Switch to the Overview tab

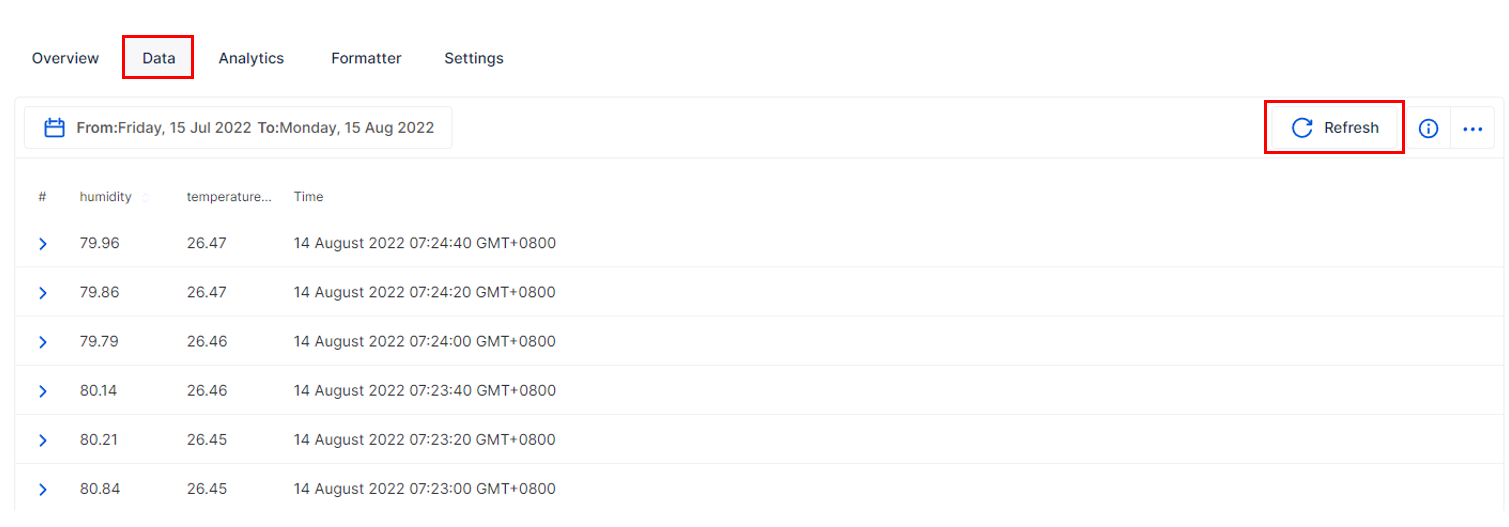pyautogui.click(x=65, y=58)
